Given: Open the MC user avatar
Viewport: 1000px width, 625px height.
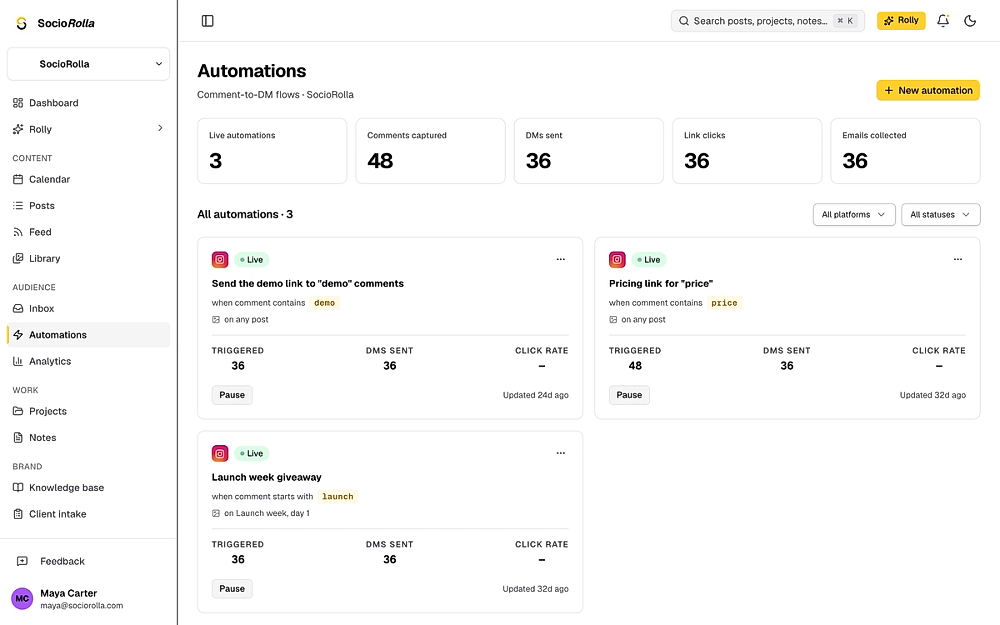Looking at the screenshot, I should click(22, 598).
